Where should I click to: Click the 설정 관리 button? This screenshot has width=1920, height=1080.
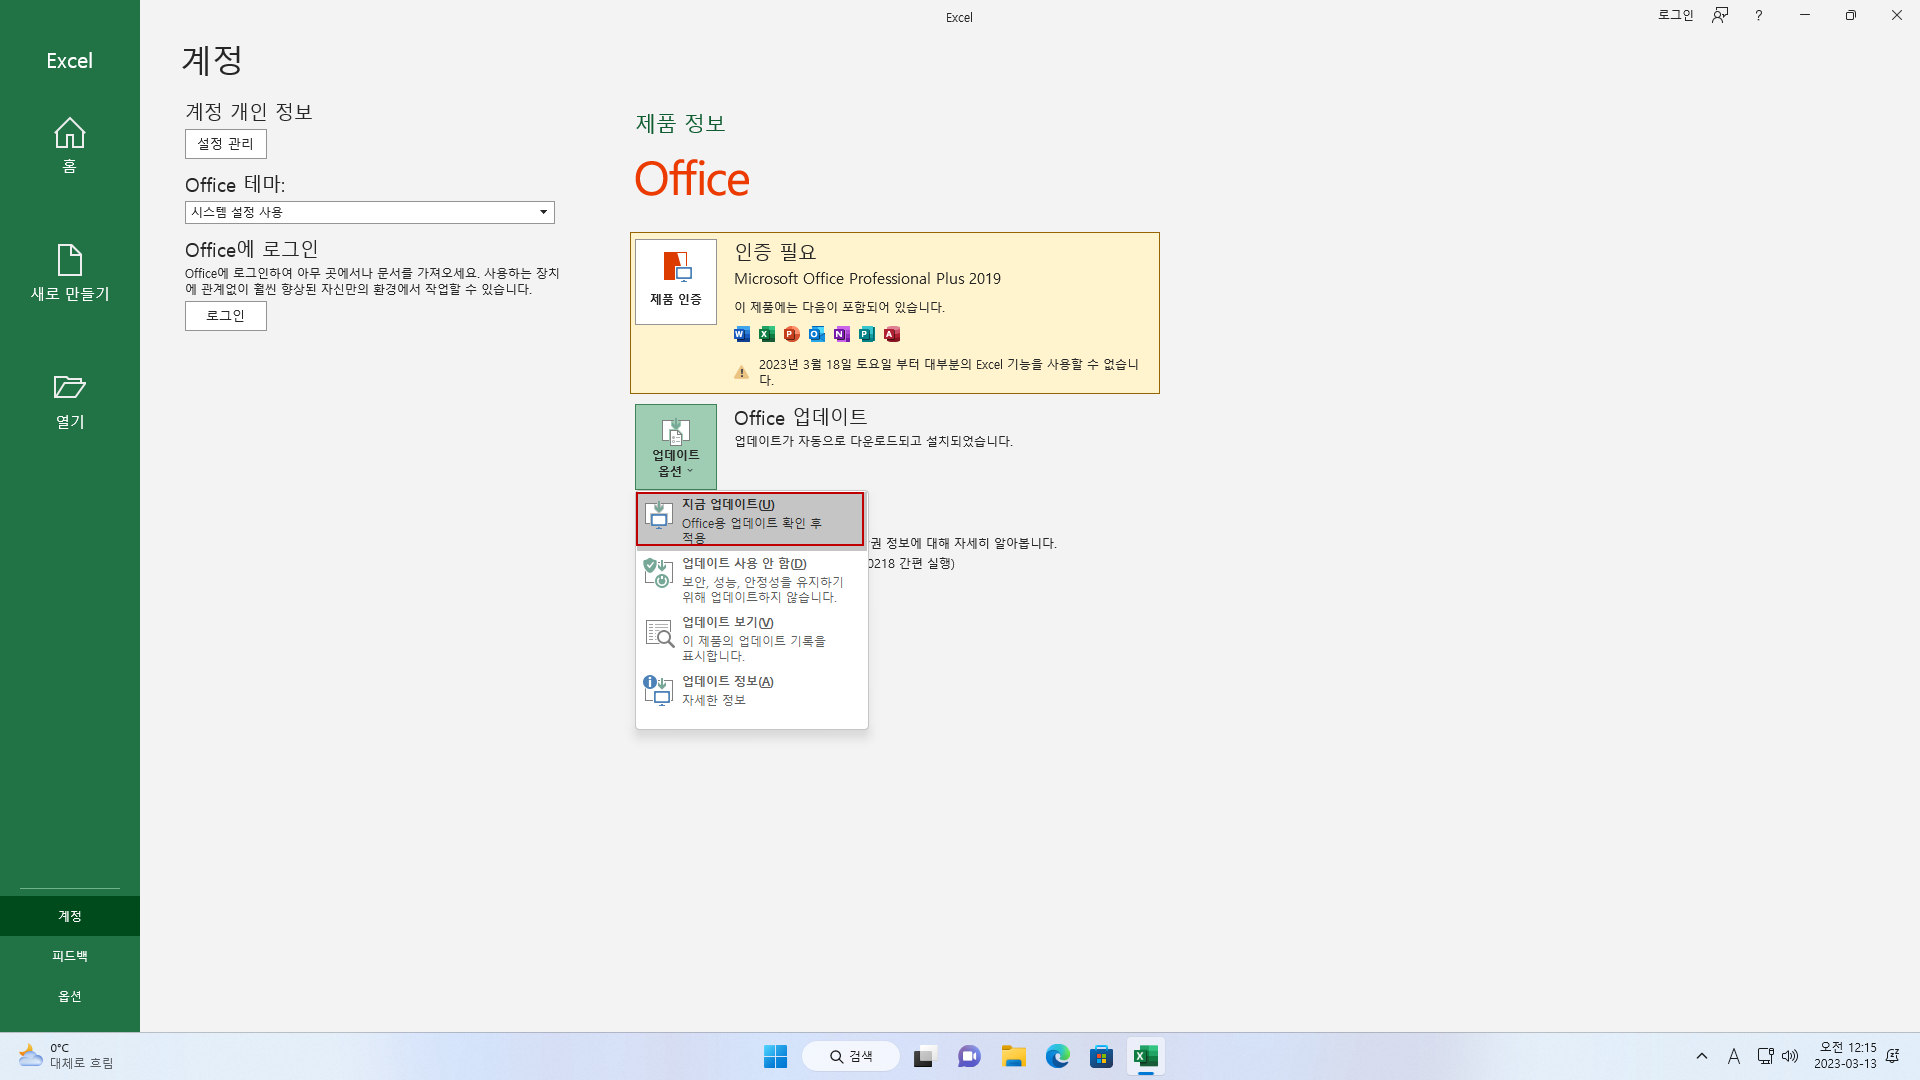click(226, 144)
